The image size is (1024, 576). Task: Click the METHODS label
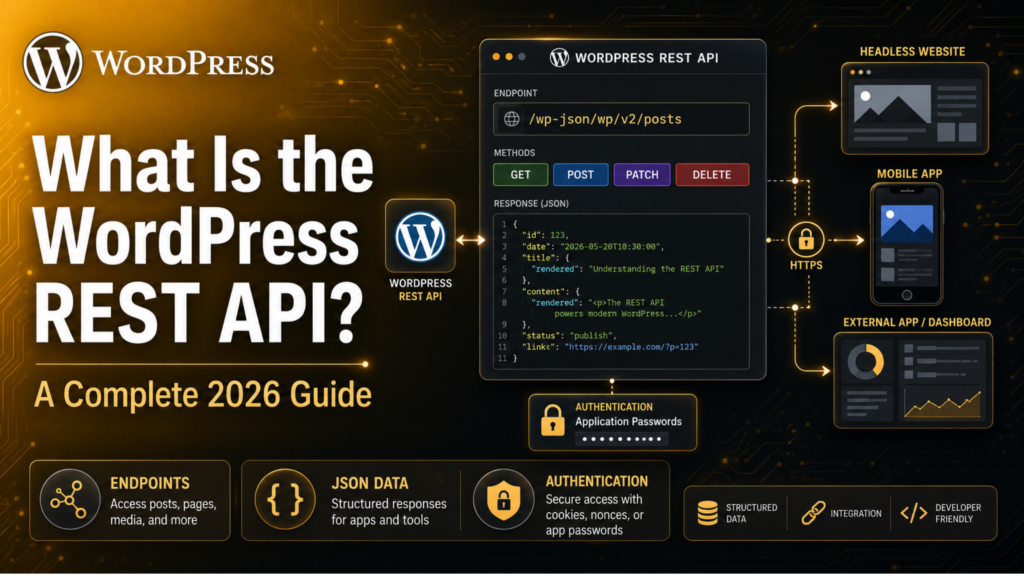(x=514, y=153)
